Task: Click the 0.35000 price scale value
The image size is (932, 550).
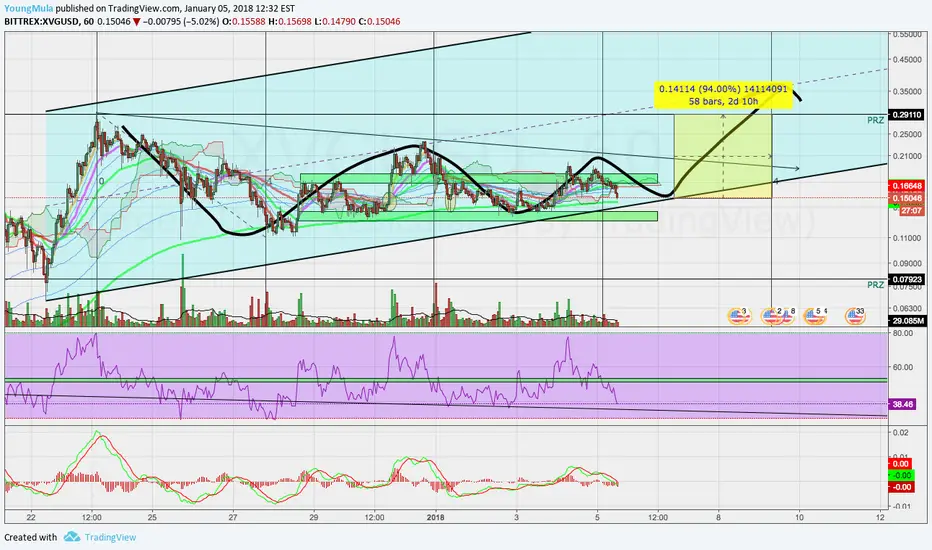Action: click(907, 92)
